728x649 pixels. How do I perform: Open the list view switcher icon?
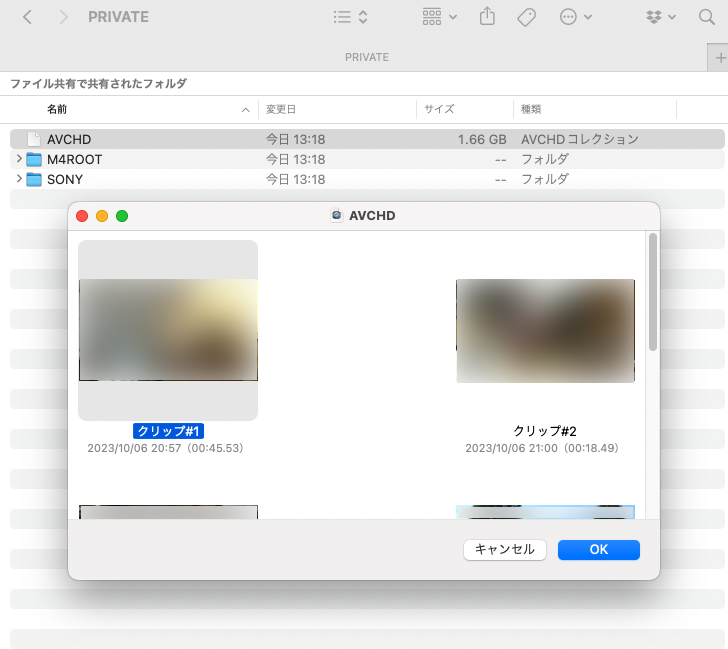(x=351, y=17)
